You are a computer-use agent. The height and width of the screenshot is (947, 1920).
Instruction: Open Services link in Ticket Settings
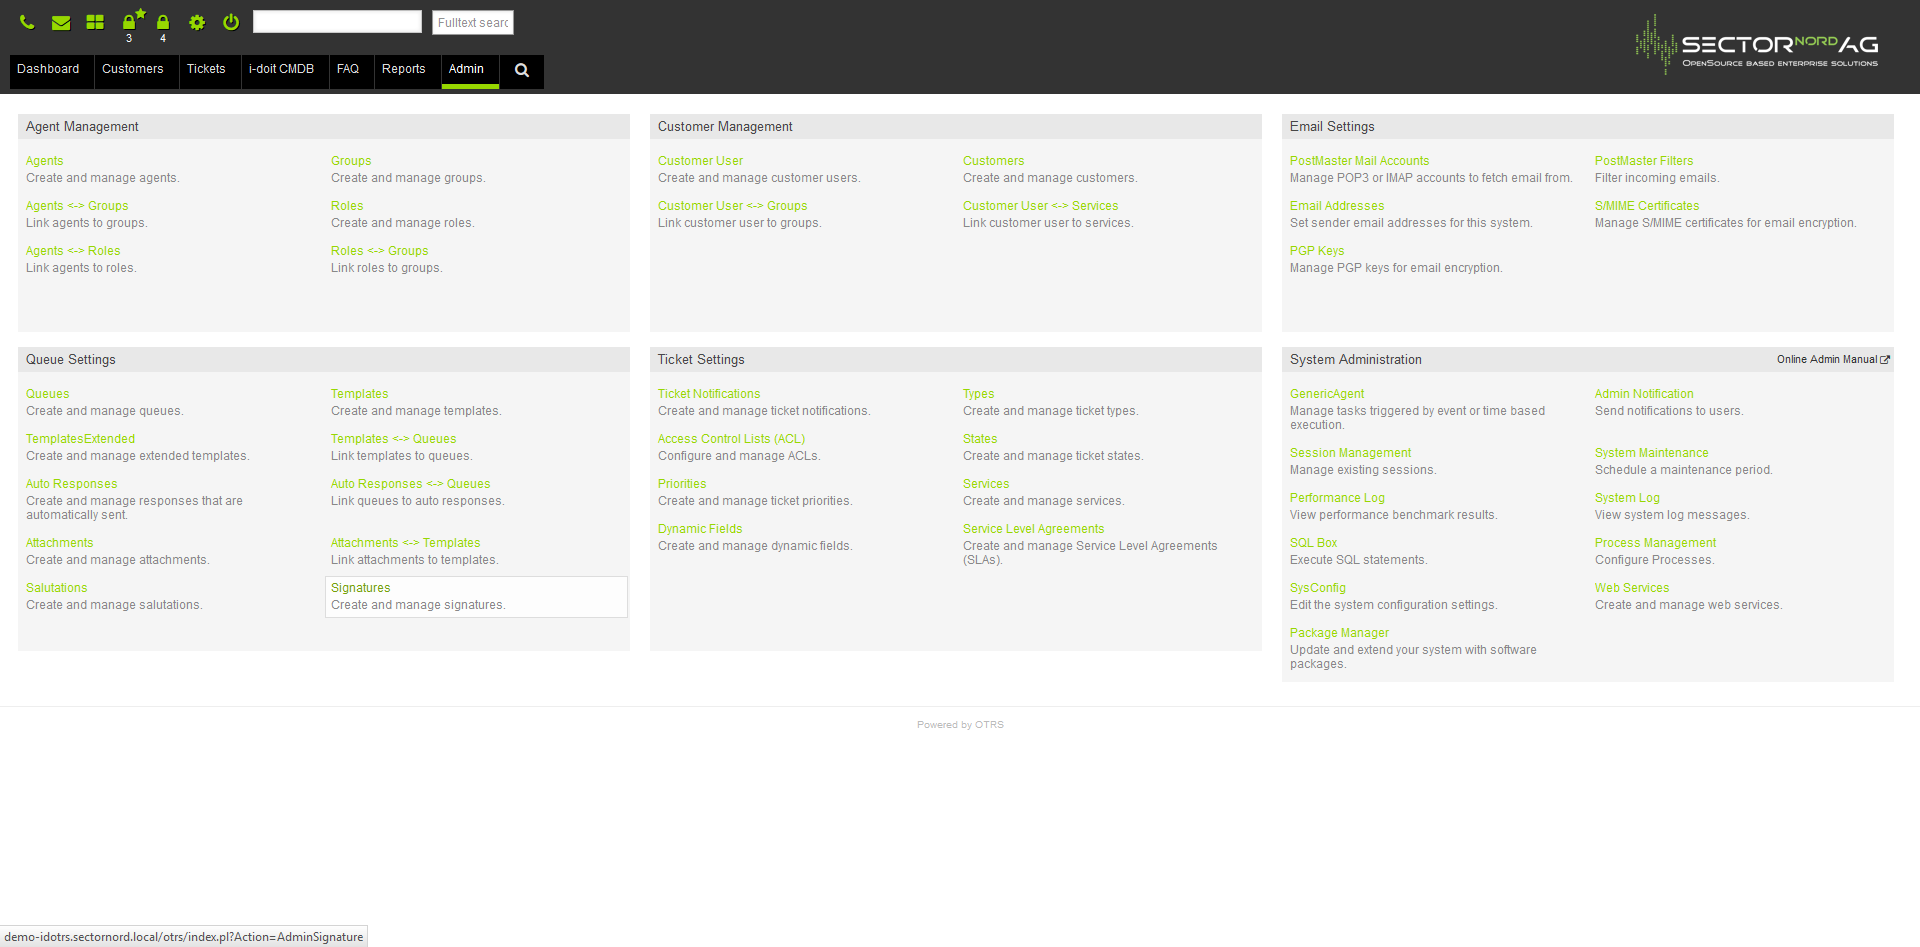986,484
